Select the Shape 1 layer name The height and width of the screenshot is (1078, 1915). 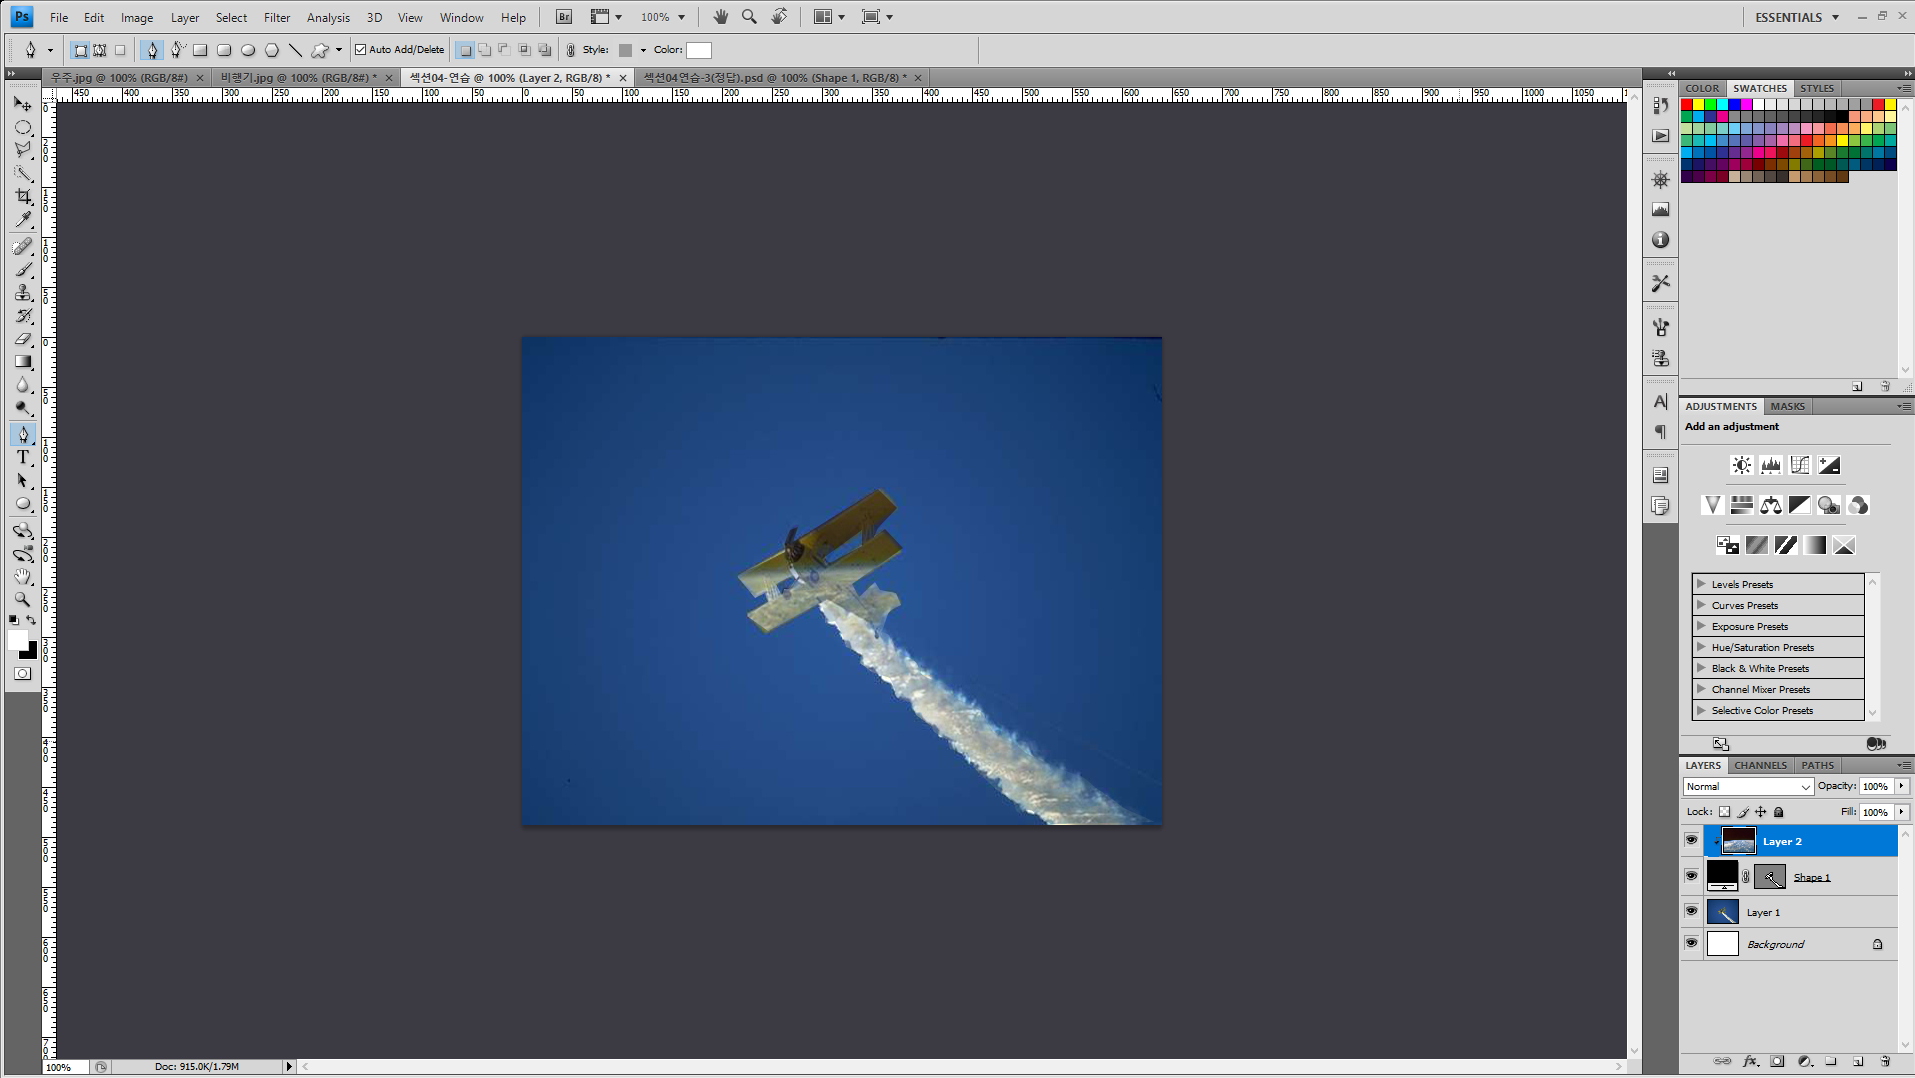[1811, 877]
